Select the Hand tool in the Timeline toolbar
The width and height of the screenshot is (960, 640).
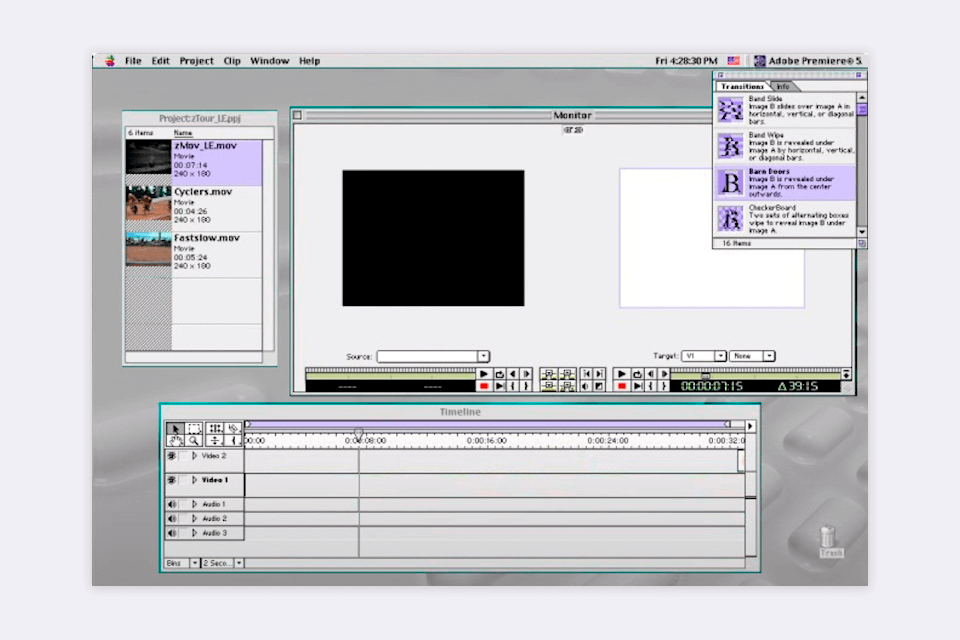point(176,441)
